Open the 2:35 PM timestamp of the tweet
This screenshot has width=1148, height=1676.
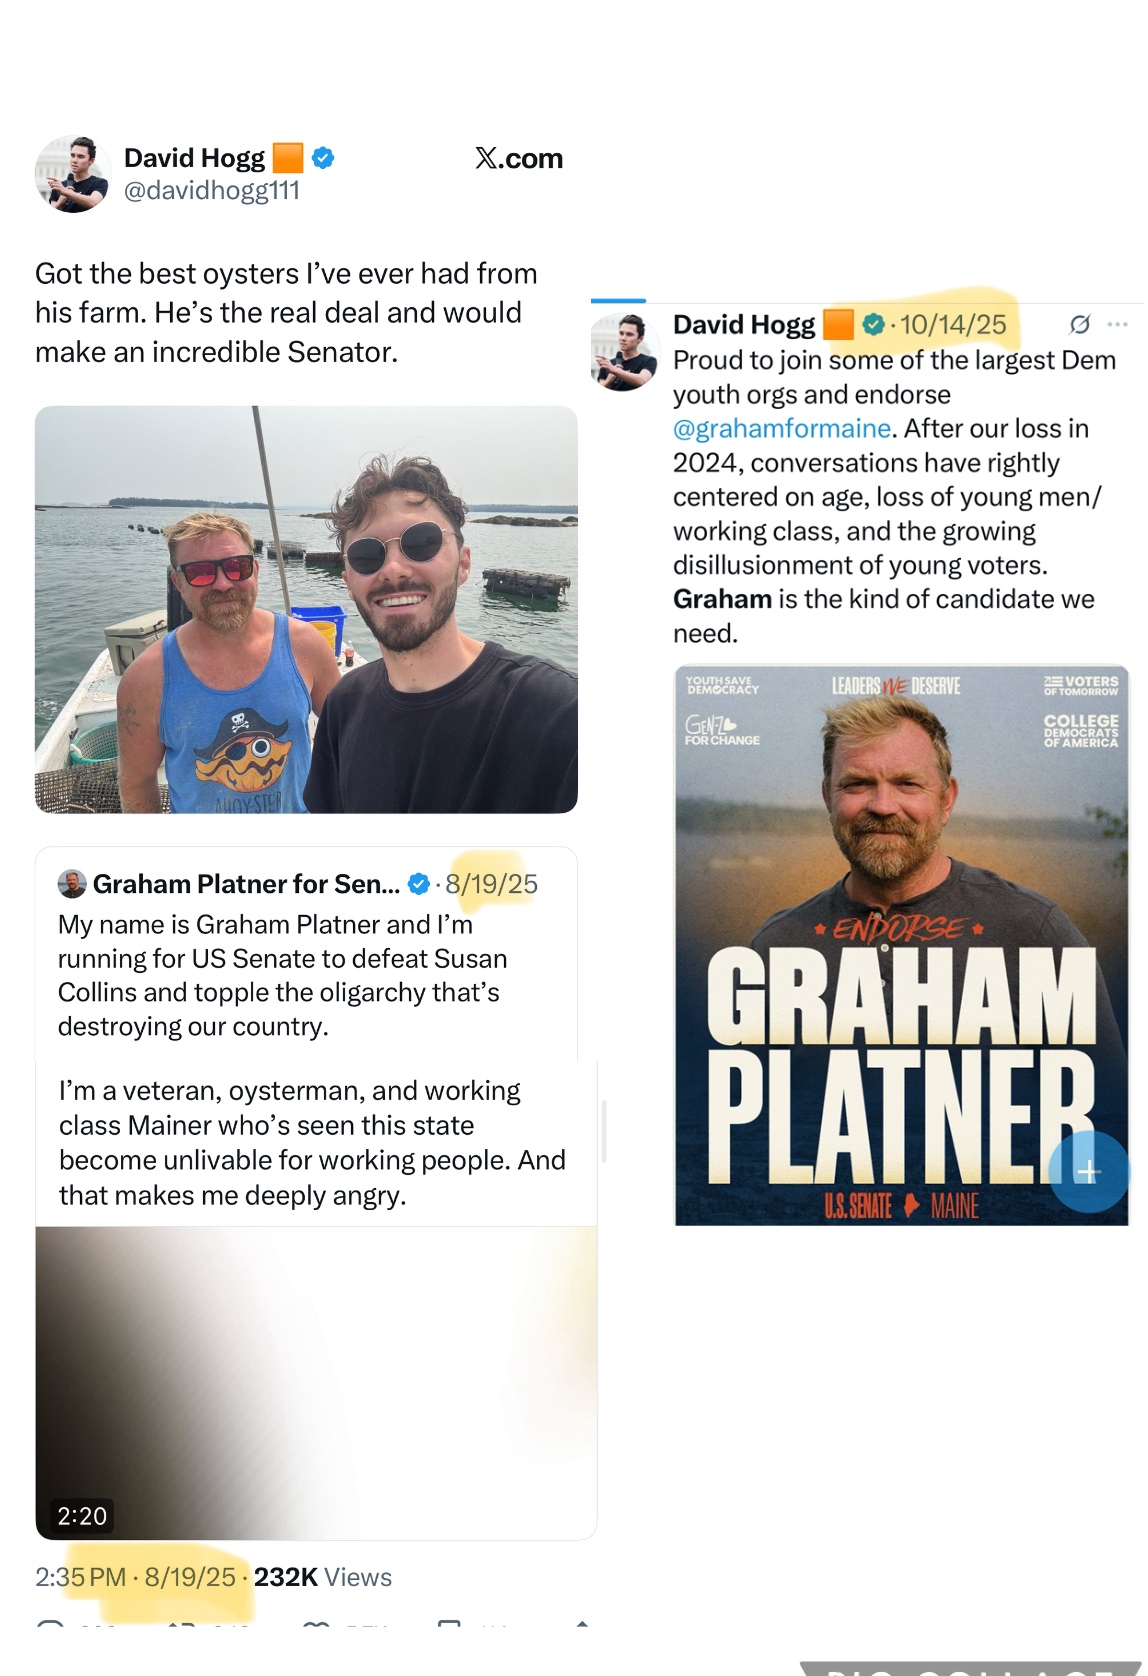[x=80, y=1577]
